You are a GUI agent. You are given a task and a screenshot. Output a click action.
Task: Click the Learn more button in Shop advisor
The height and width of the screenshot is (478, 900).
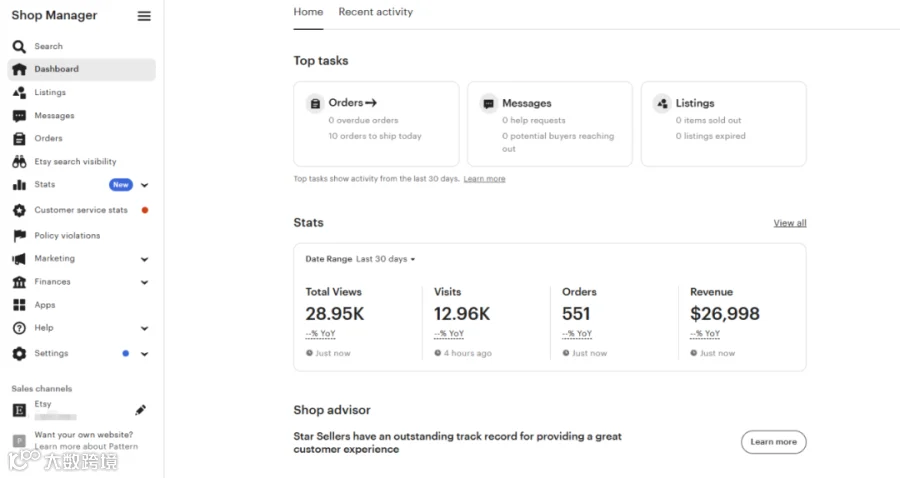[x=773, y=442]
